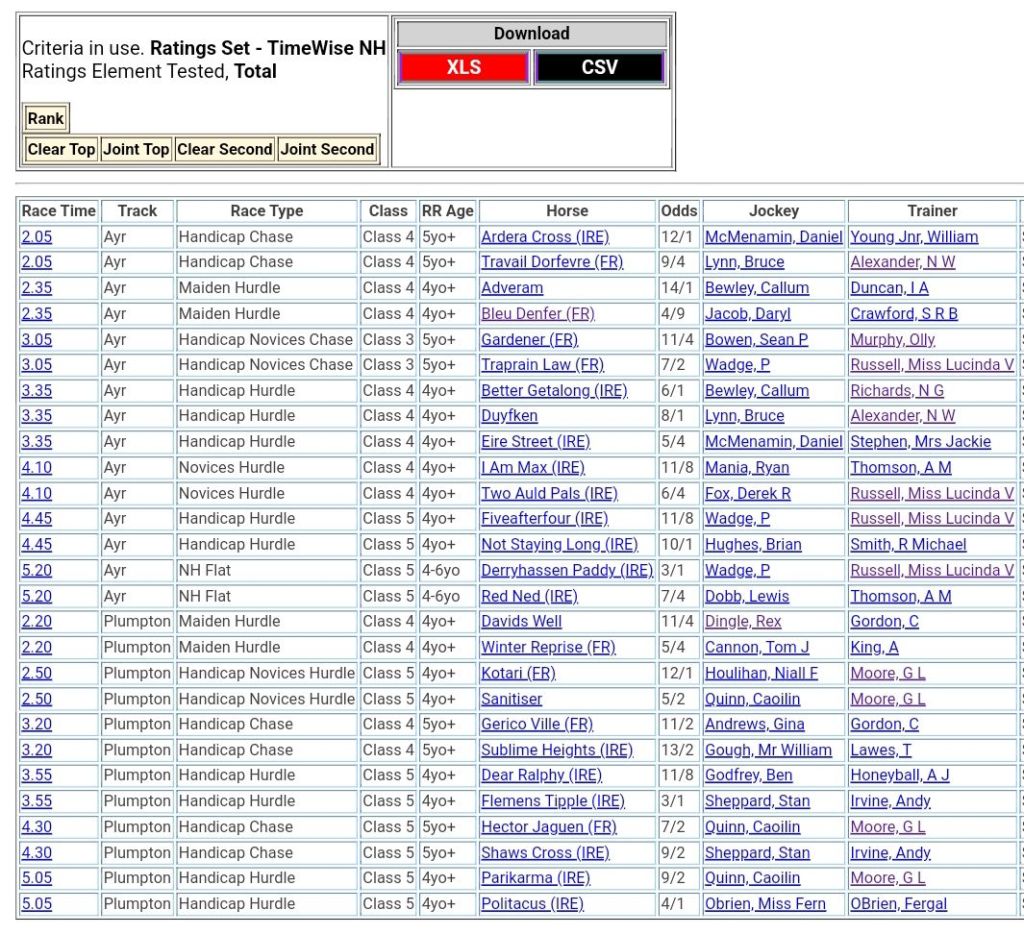Click horse link Davids Well
Screen dimensions: 1024x935
click(x=521, y=622)
